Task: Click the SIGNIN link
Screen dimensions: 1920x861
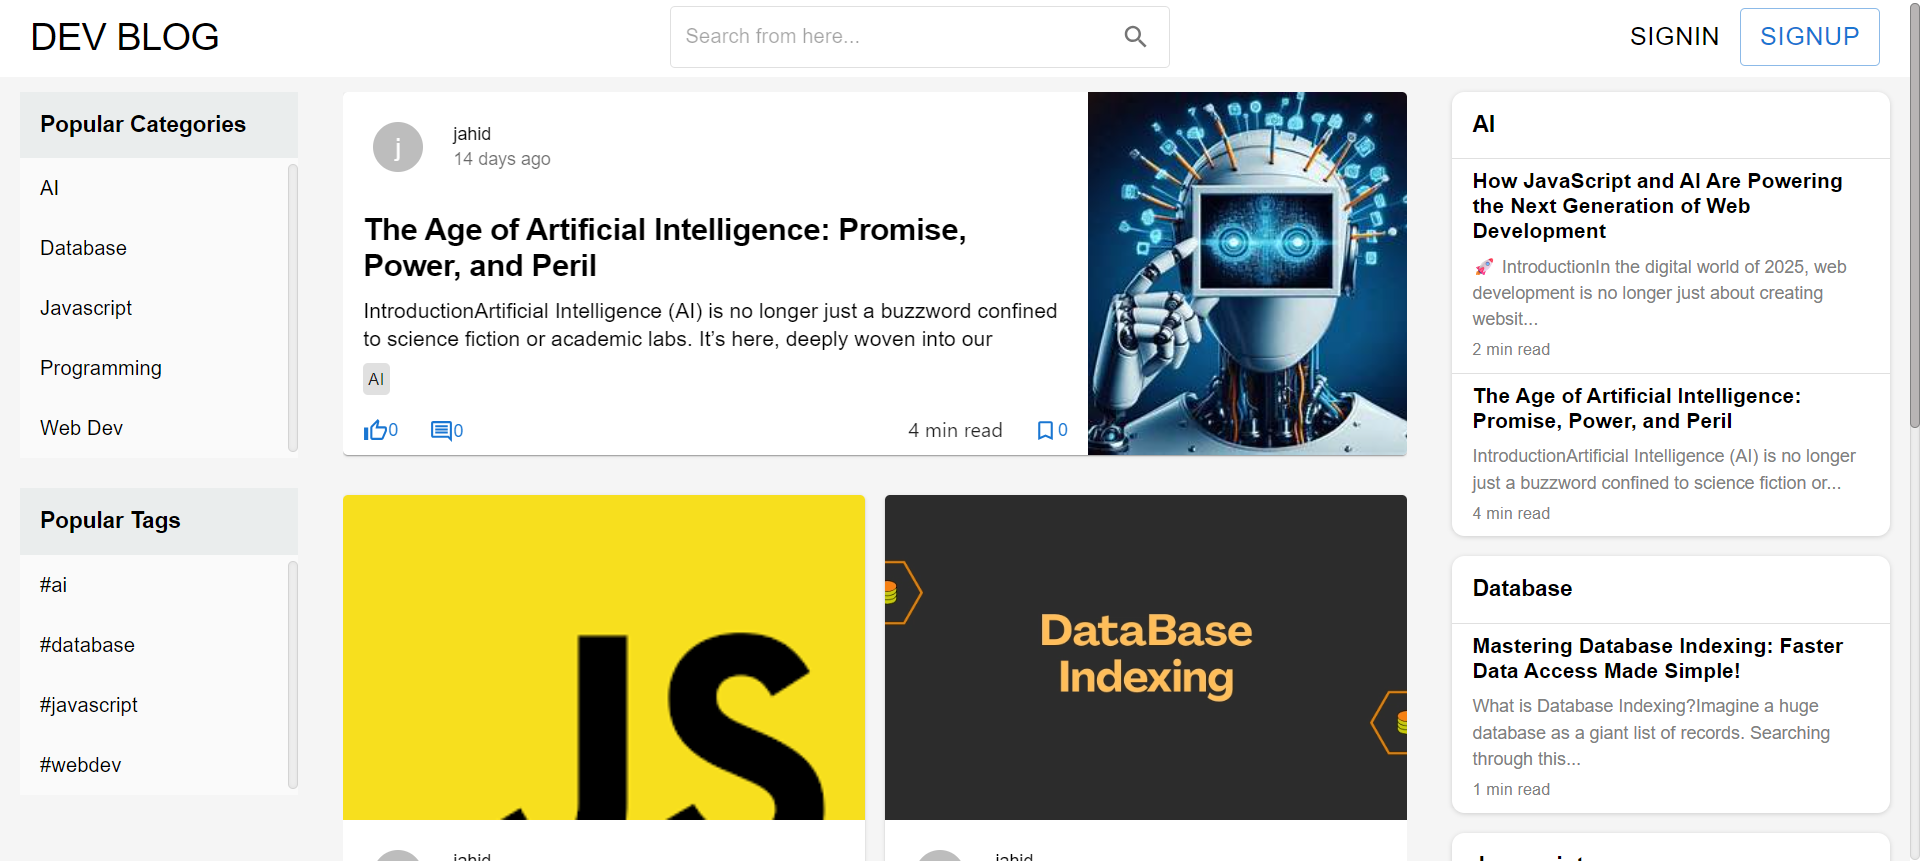Action: 1674,37
